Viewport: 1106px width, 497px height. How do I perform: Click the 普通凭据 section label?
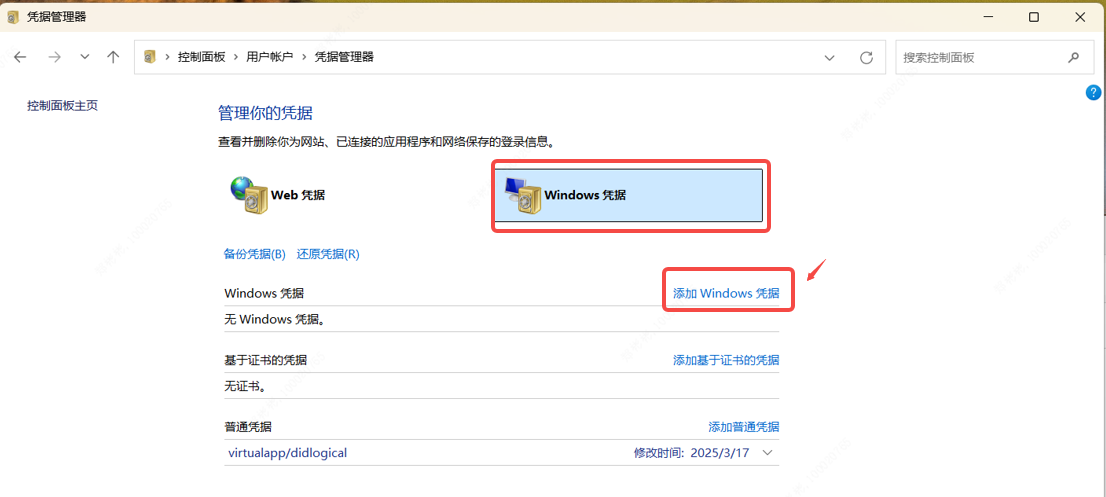point(248,427)
